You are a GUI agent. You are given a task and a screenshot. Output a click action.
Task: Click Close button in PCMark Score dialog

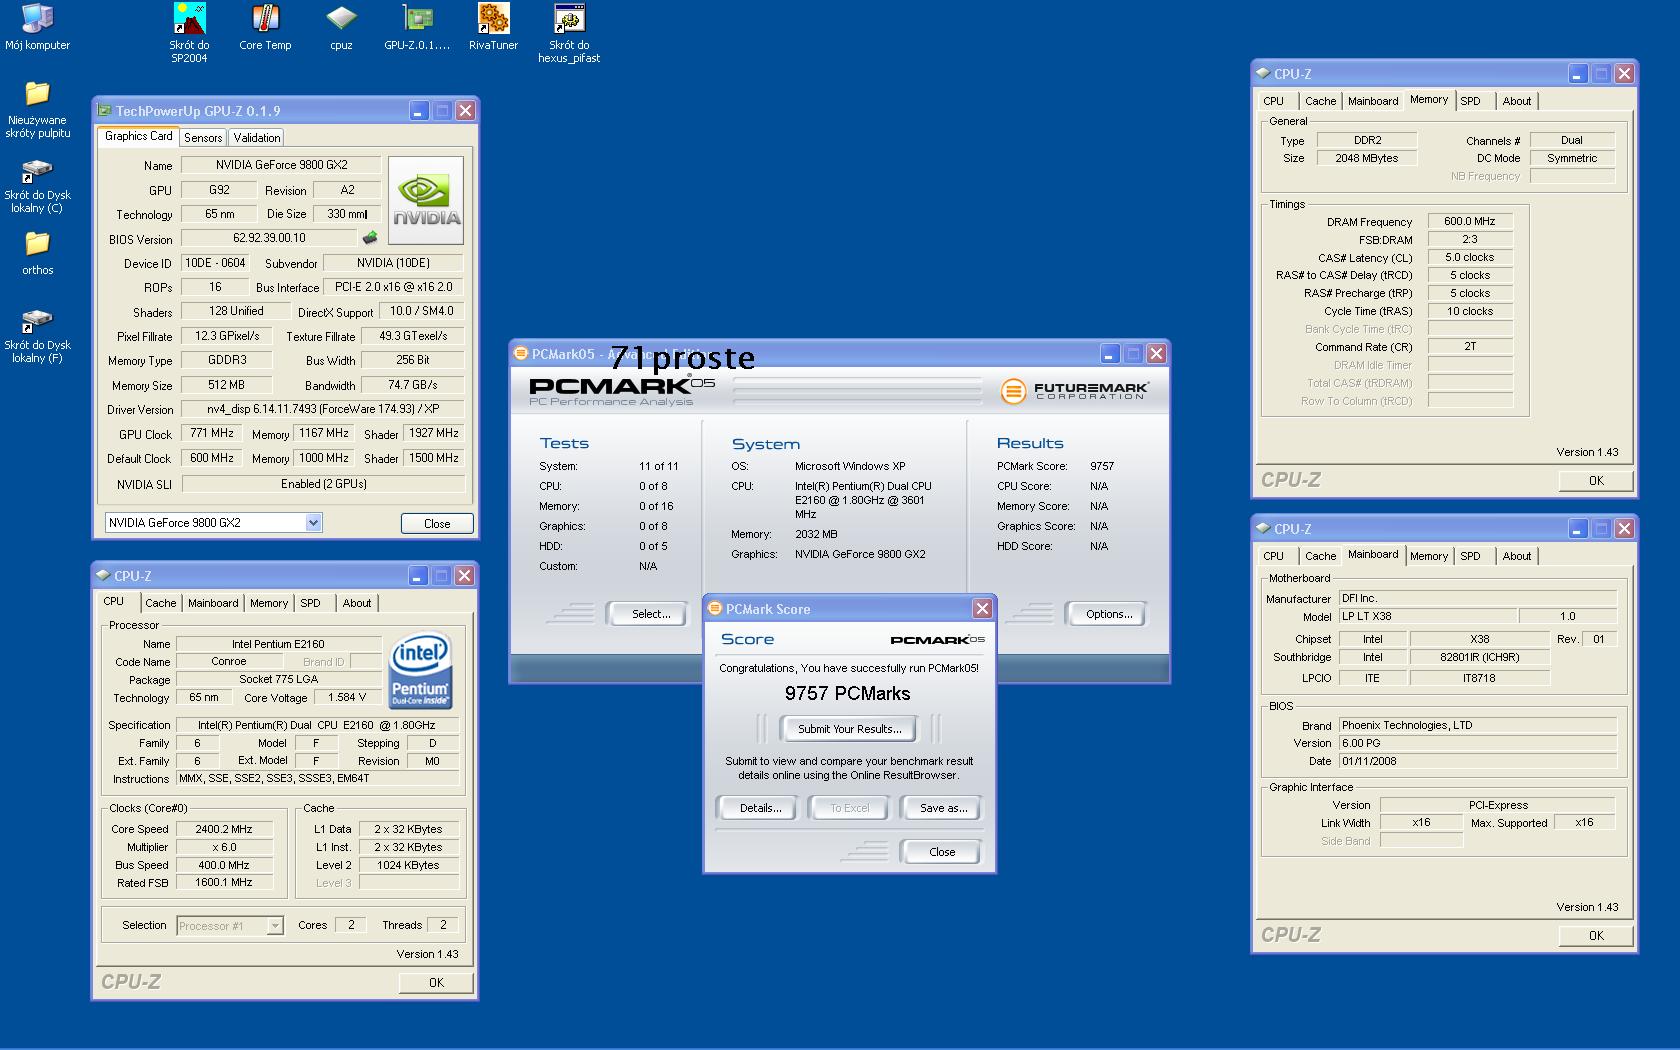[942, 852]
